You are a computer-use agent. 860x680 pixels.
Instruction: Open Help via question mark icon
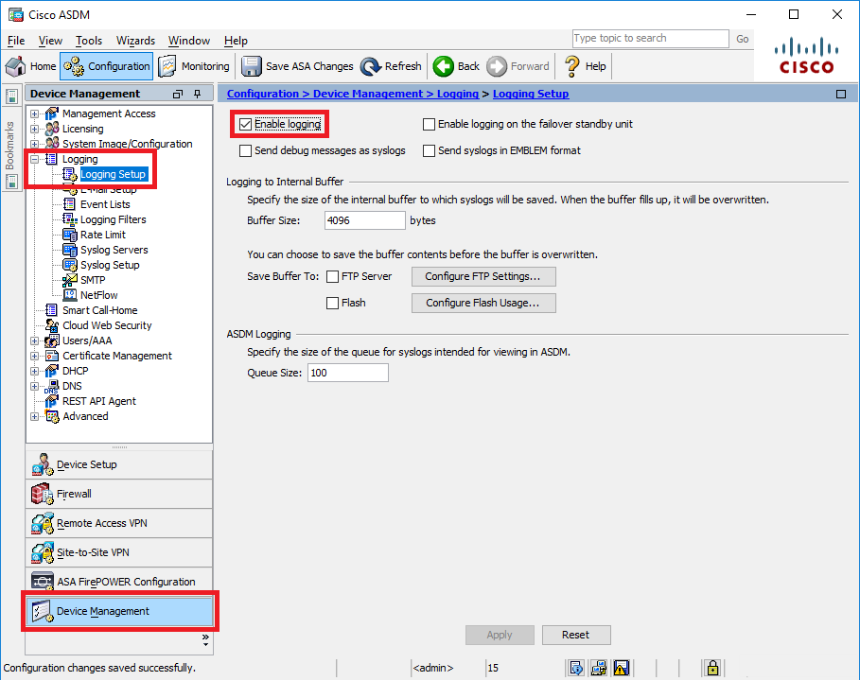pyautogui.click(x=572, y=66)
